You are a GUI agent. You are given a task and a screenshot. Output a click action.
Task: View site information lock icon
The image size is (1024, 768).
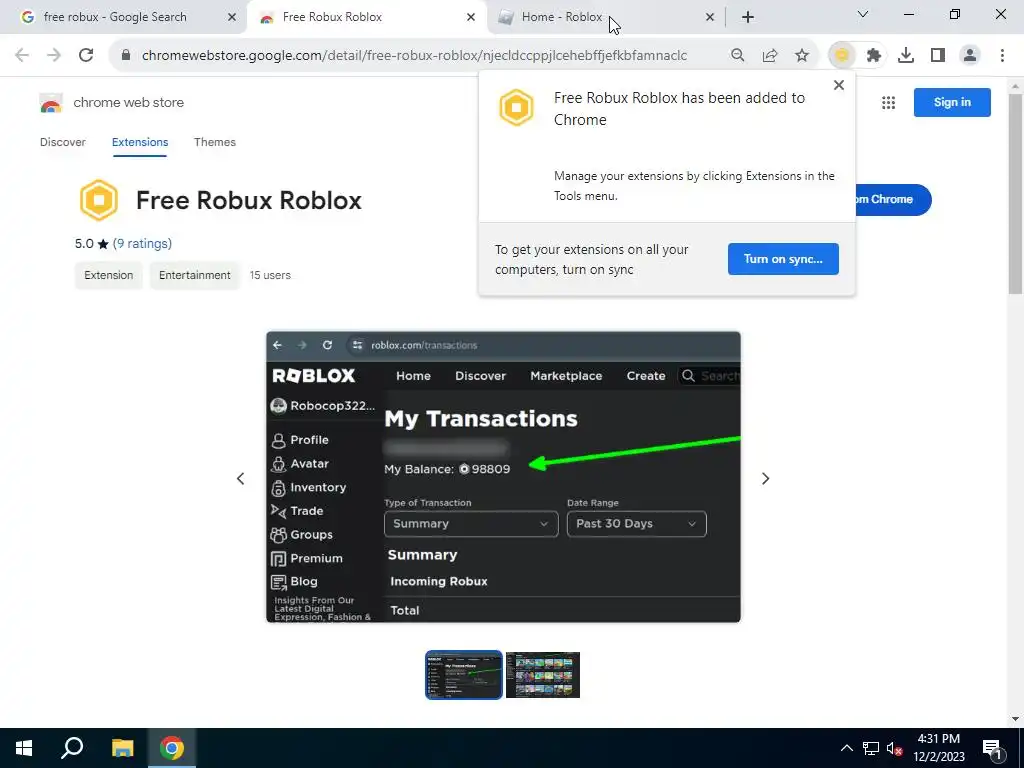point(126,56)
